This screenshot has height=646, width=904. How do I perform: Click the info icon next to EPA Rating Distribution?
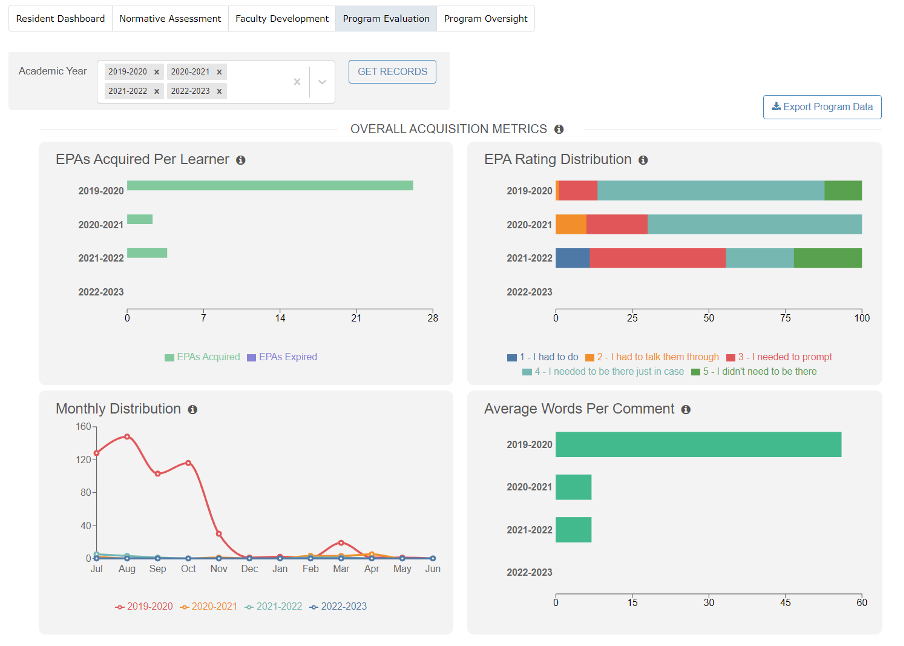642,159
